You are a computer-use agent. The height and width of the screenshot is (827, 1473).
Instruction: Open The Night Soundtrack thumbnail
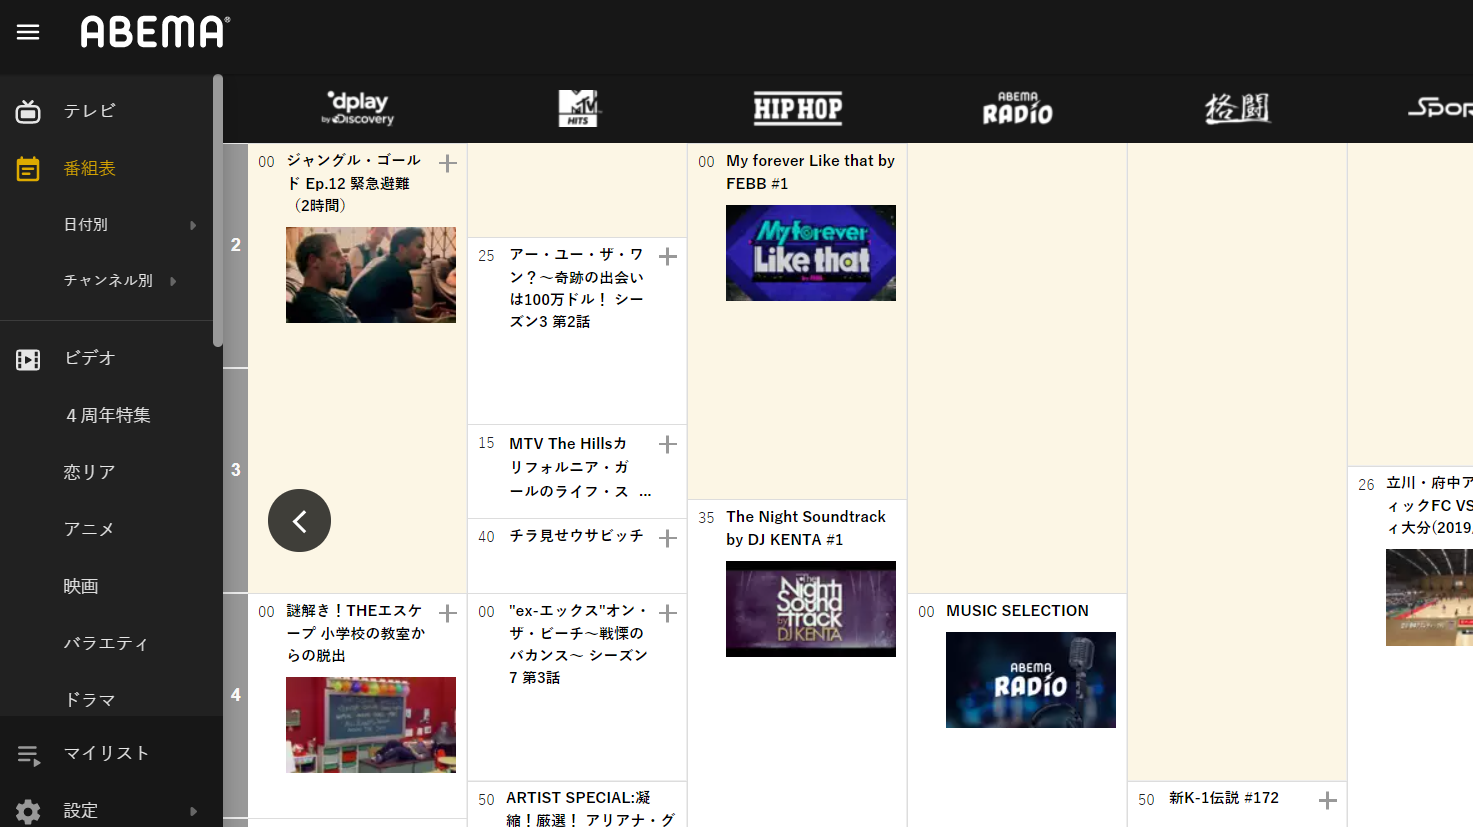pyautogui.click(x=811, y=609)
